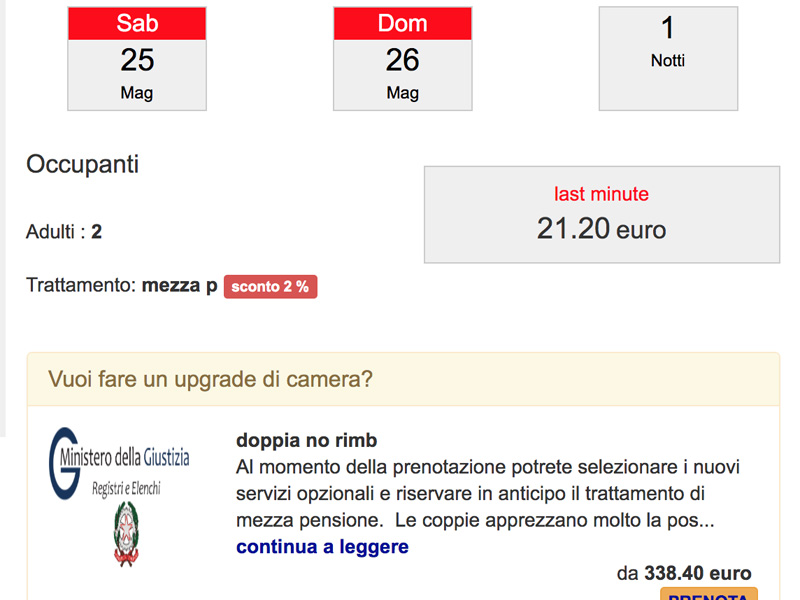Viewport: 800px width, 600px height.
Task: Click the room upgrade description text
Action: click(x=488, y=493)
